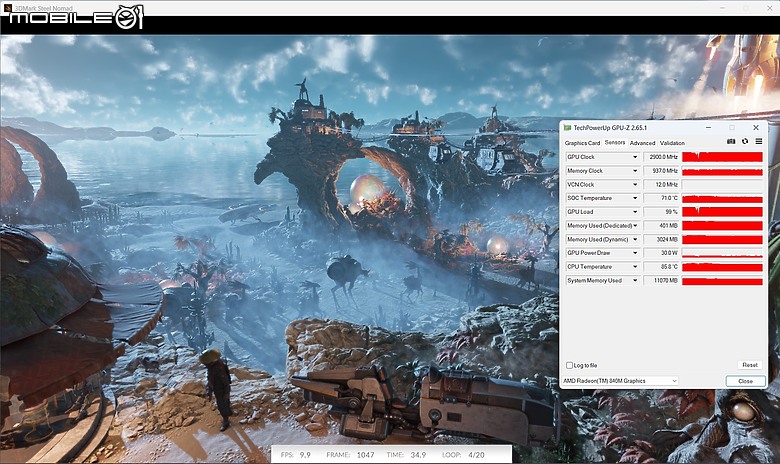Open the GPU Clock sensor dropdown
Screen dimensions: 780x464
click(x=635, y=157)
